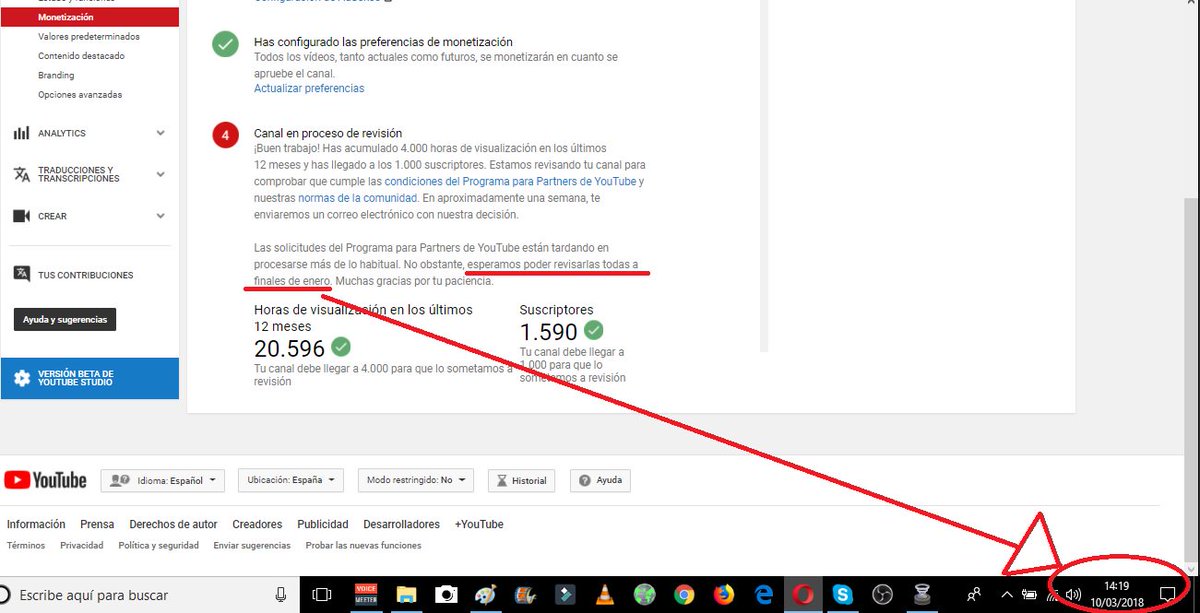
Task: Open condiciones del Programa para Partners link
Action: coord(510,182)
